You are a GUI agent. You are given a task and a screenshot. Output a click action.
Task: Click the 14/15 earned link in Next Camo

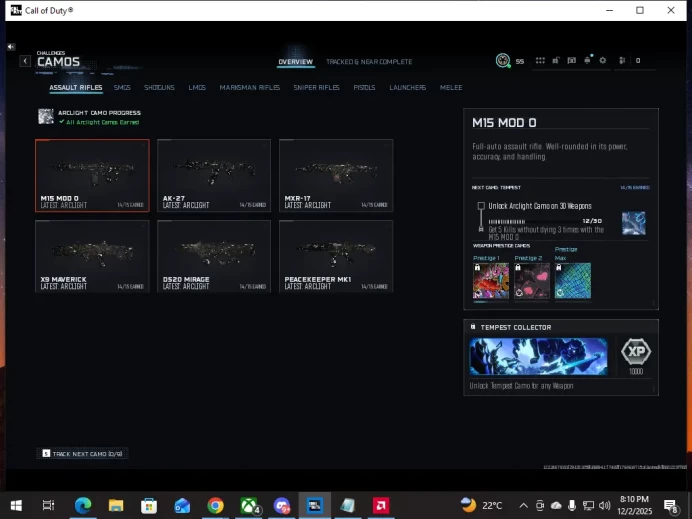click(635, 188)
